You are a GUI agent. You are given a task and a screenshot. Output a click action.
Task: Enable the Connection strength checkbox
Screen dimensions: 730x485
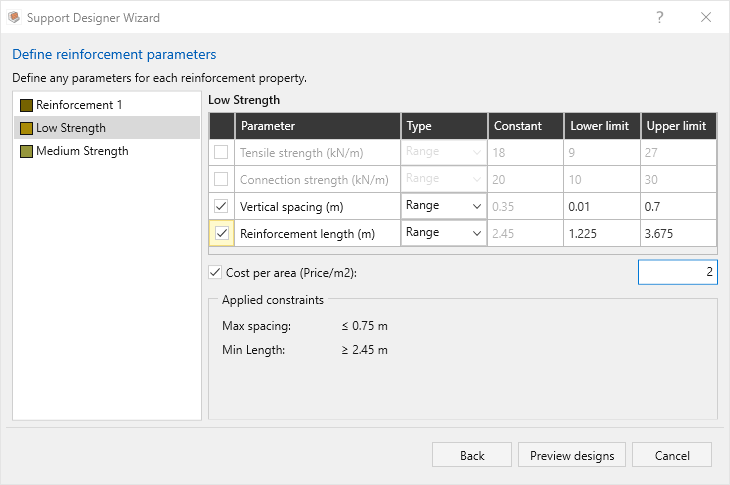pyautogui.click(x=221, y=179)
